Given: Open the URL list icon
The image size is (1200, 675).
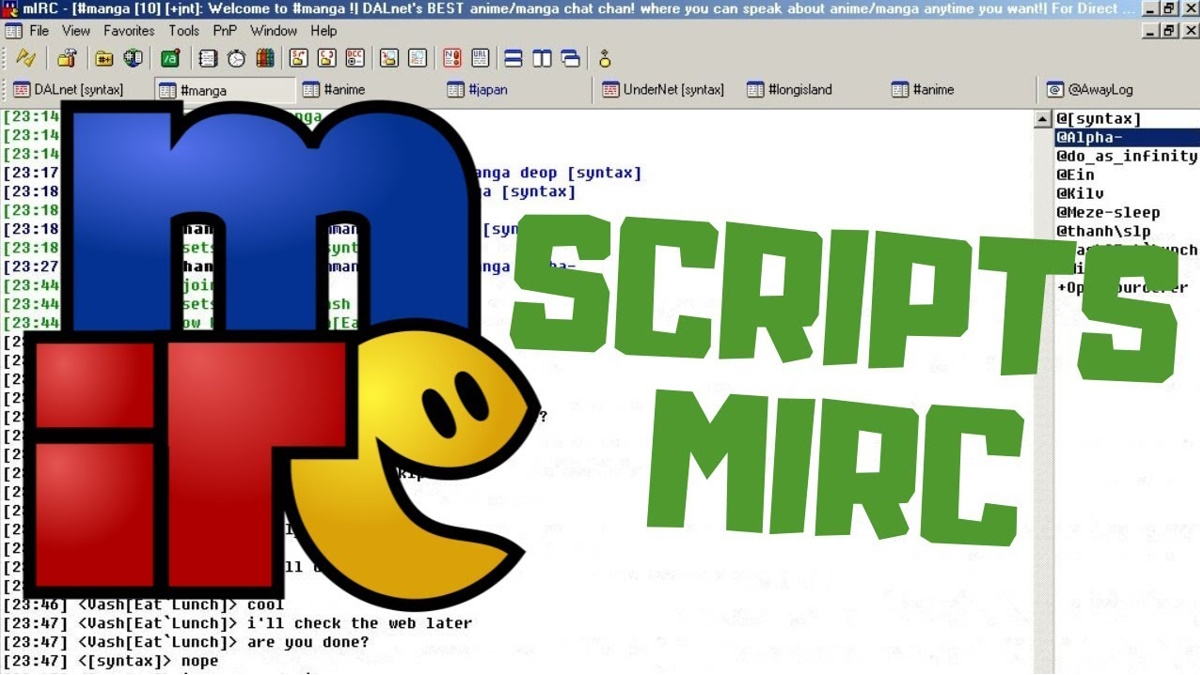Looking at the screenshot, I should pos(480,58).
